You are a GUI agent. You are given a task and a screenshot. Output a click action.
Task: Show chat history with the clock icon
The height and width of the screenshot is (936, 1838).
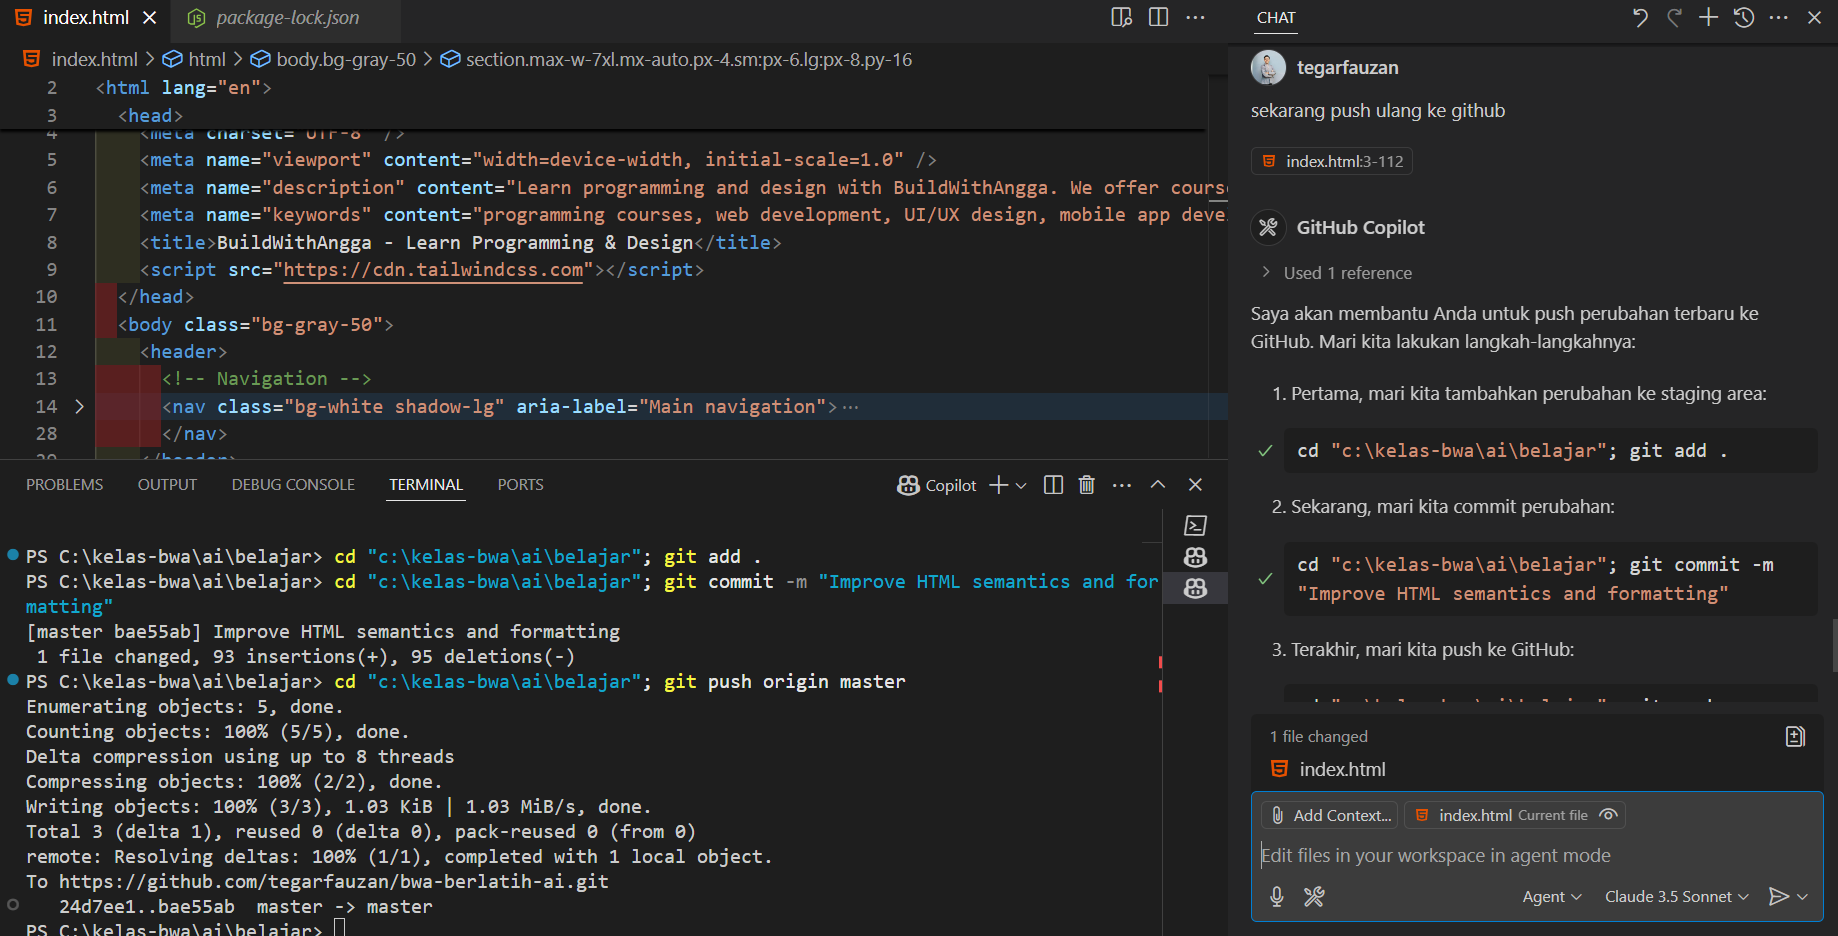1744,18
